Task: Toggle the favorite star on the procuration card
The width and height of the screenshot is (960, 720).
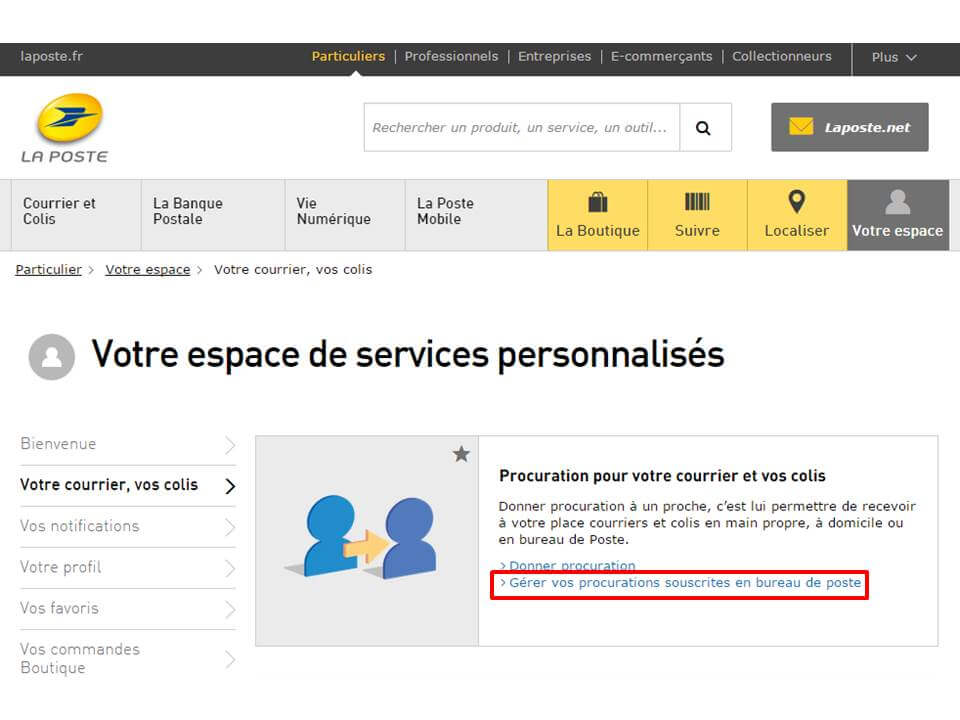Action: (461, 453)
